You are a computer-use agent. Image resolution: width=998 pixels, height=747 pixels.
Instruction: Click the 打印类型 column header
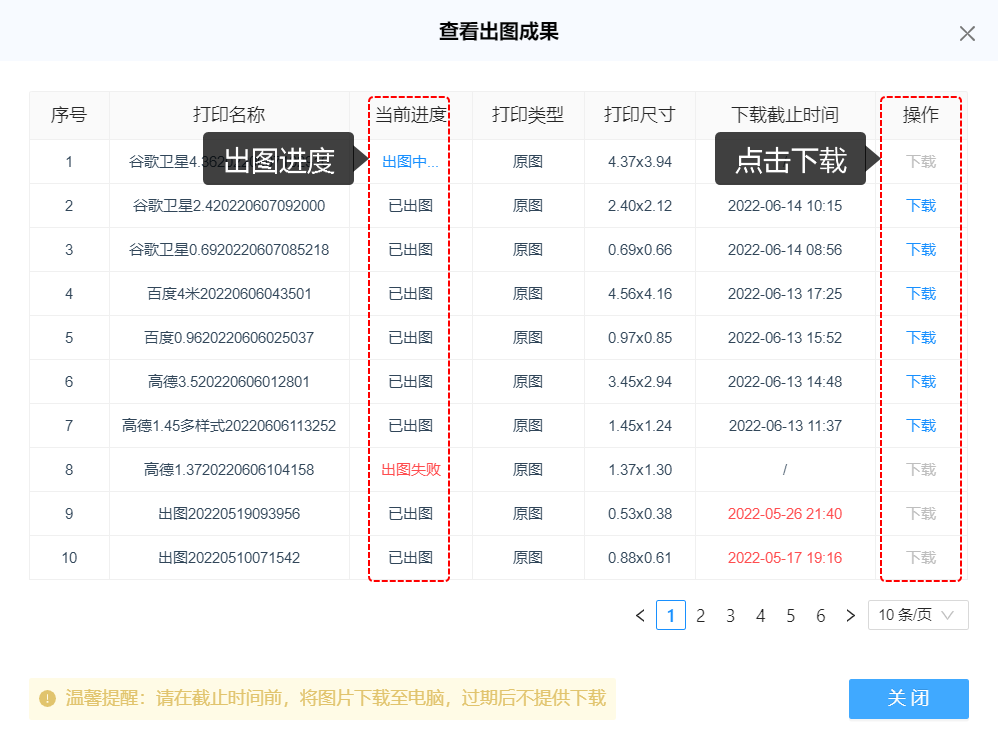[528, 115]
